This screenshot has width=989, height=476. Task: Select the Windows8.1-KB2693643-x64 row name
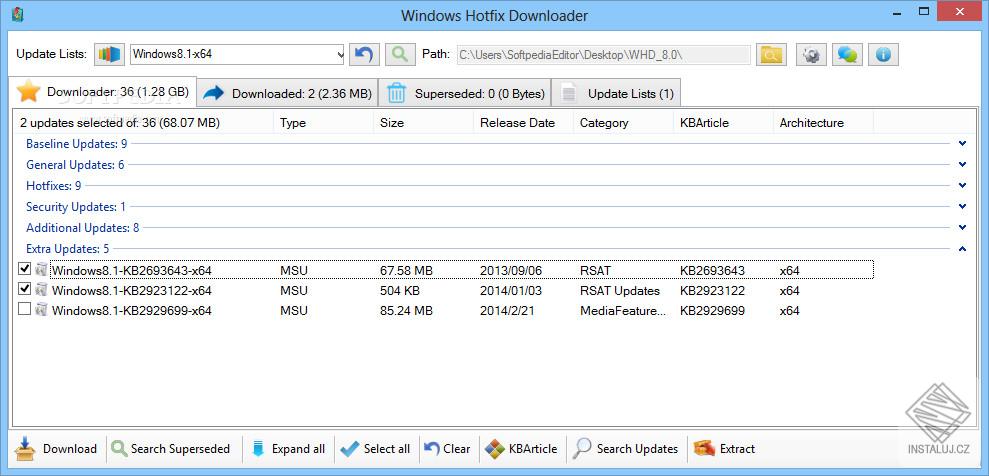pos(131,270)
